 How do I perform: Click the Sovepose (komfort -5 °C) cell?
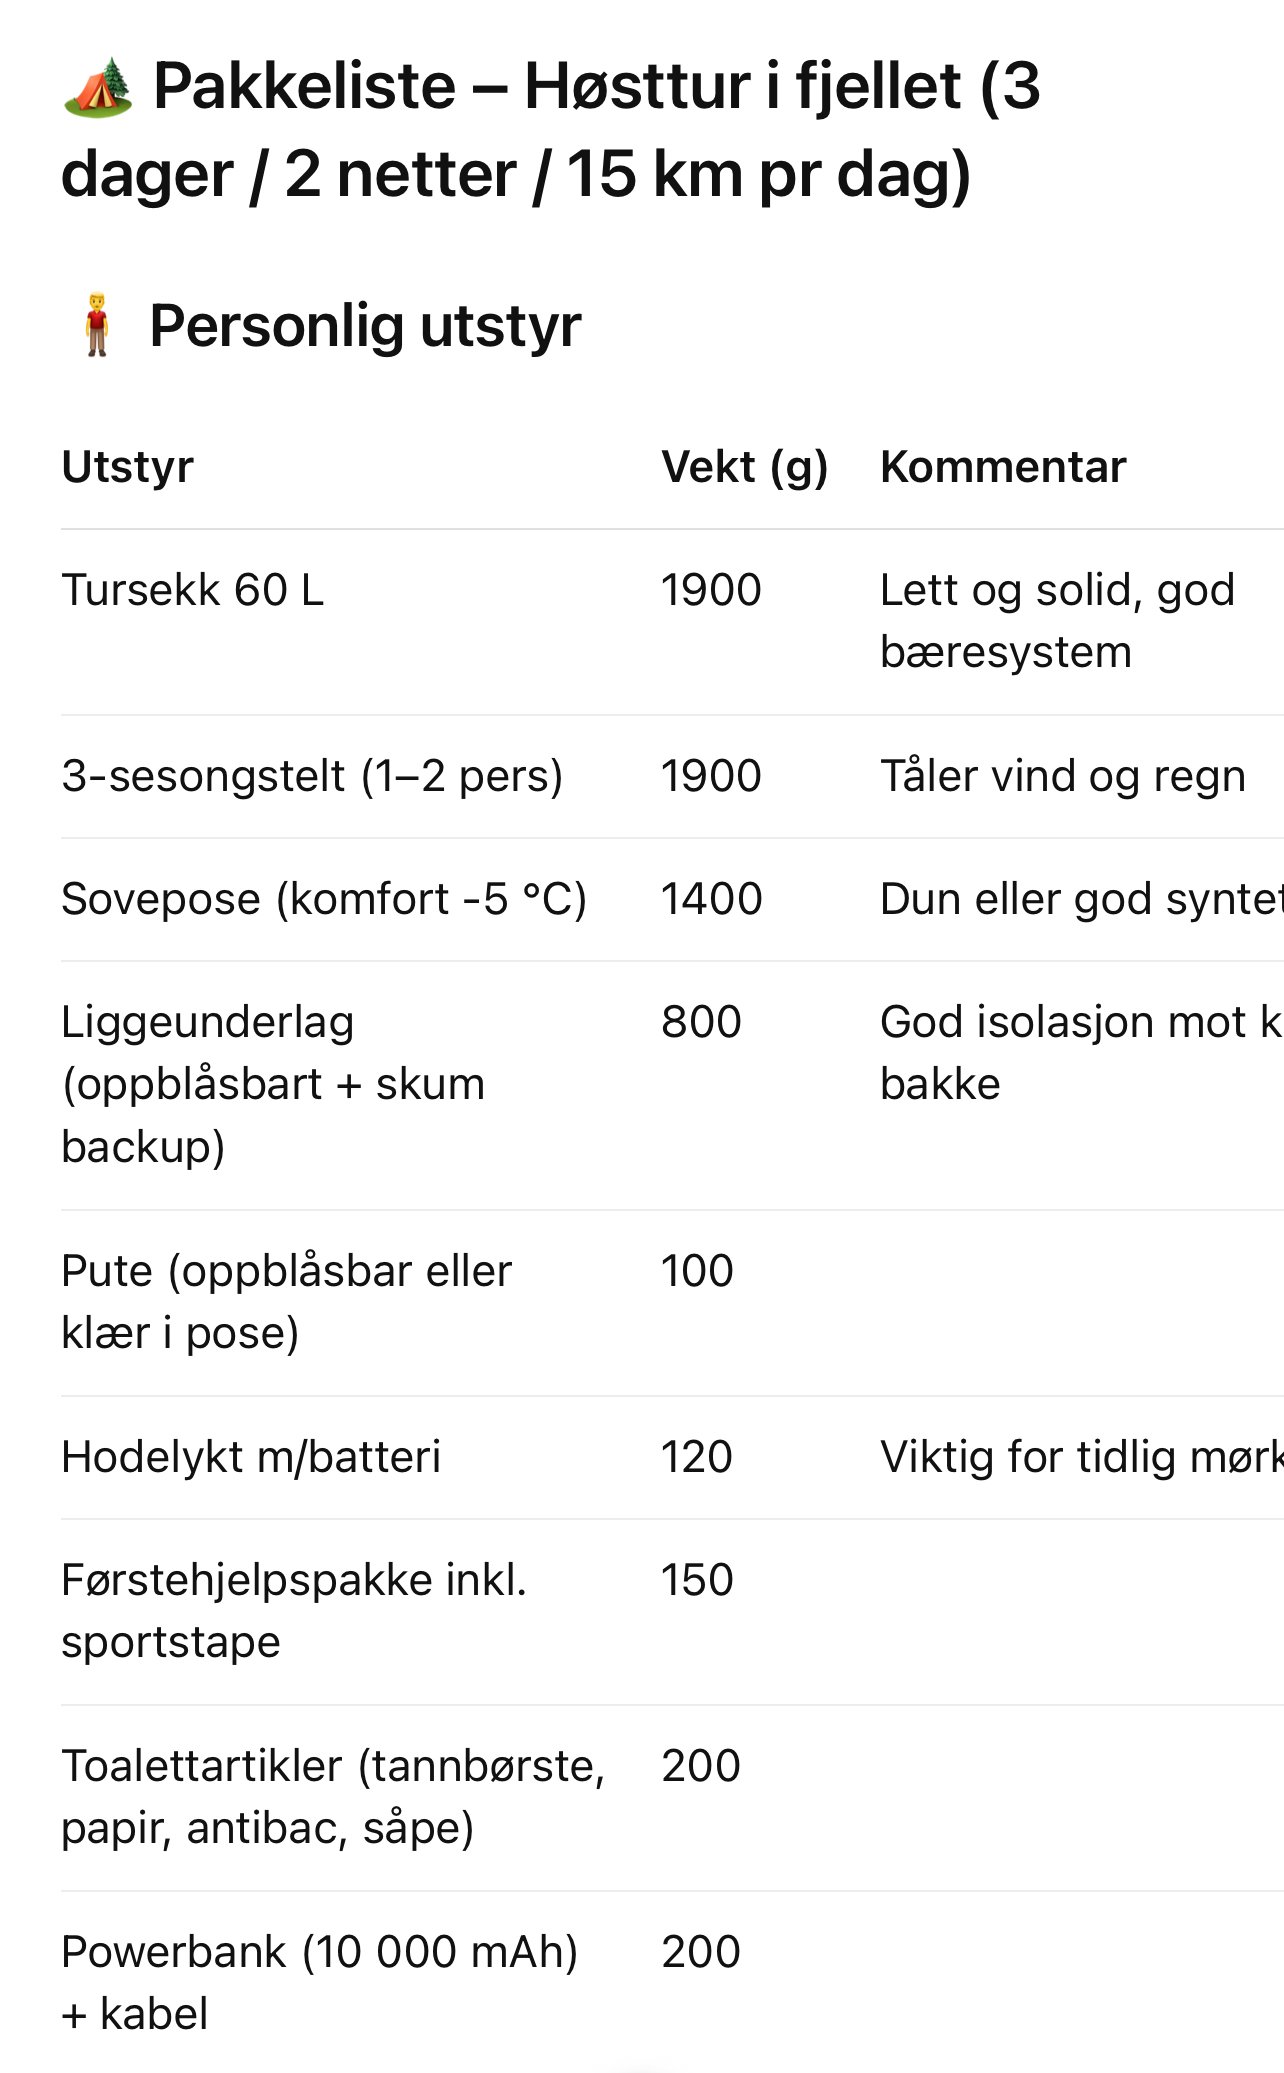pos(324,899)
